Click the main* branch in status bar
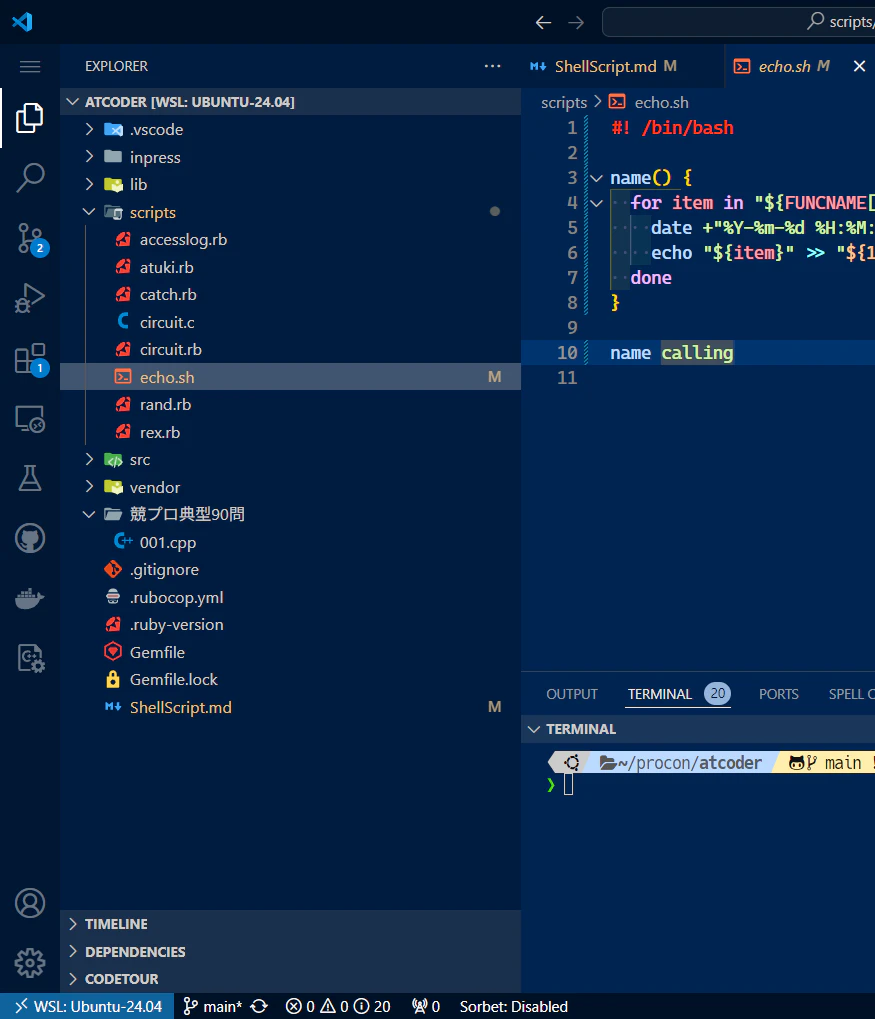The image size is (875, 1019). coord(213,1007)
